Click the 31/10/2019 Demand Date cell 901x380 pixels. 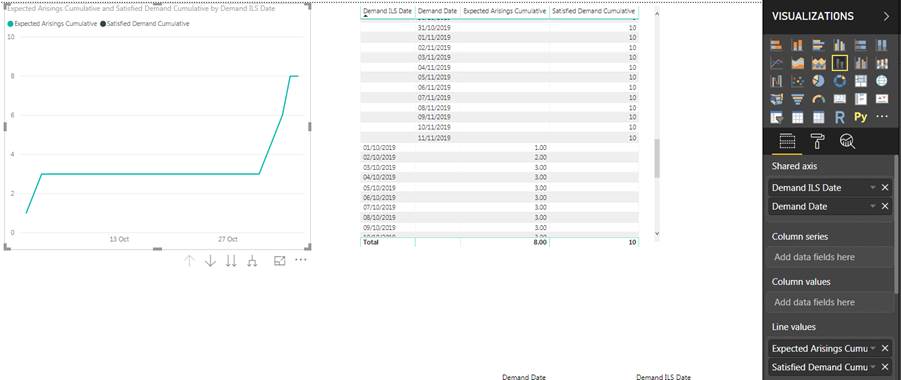click(435, 28)
